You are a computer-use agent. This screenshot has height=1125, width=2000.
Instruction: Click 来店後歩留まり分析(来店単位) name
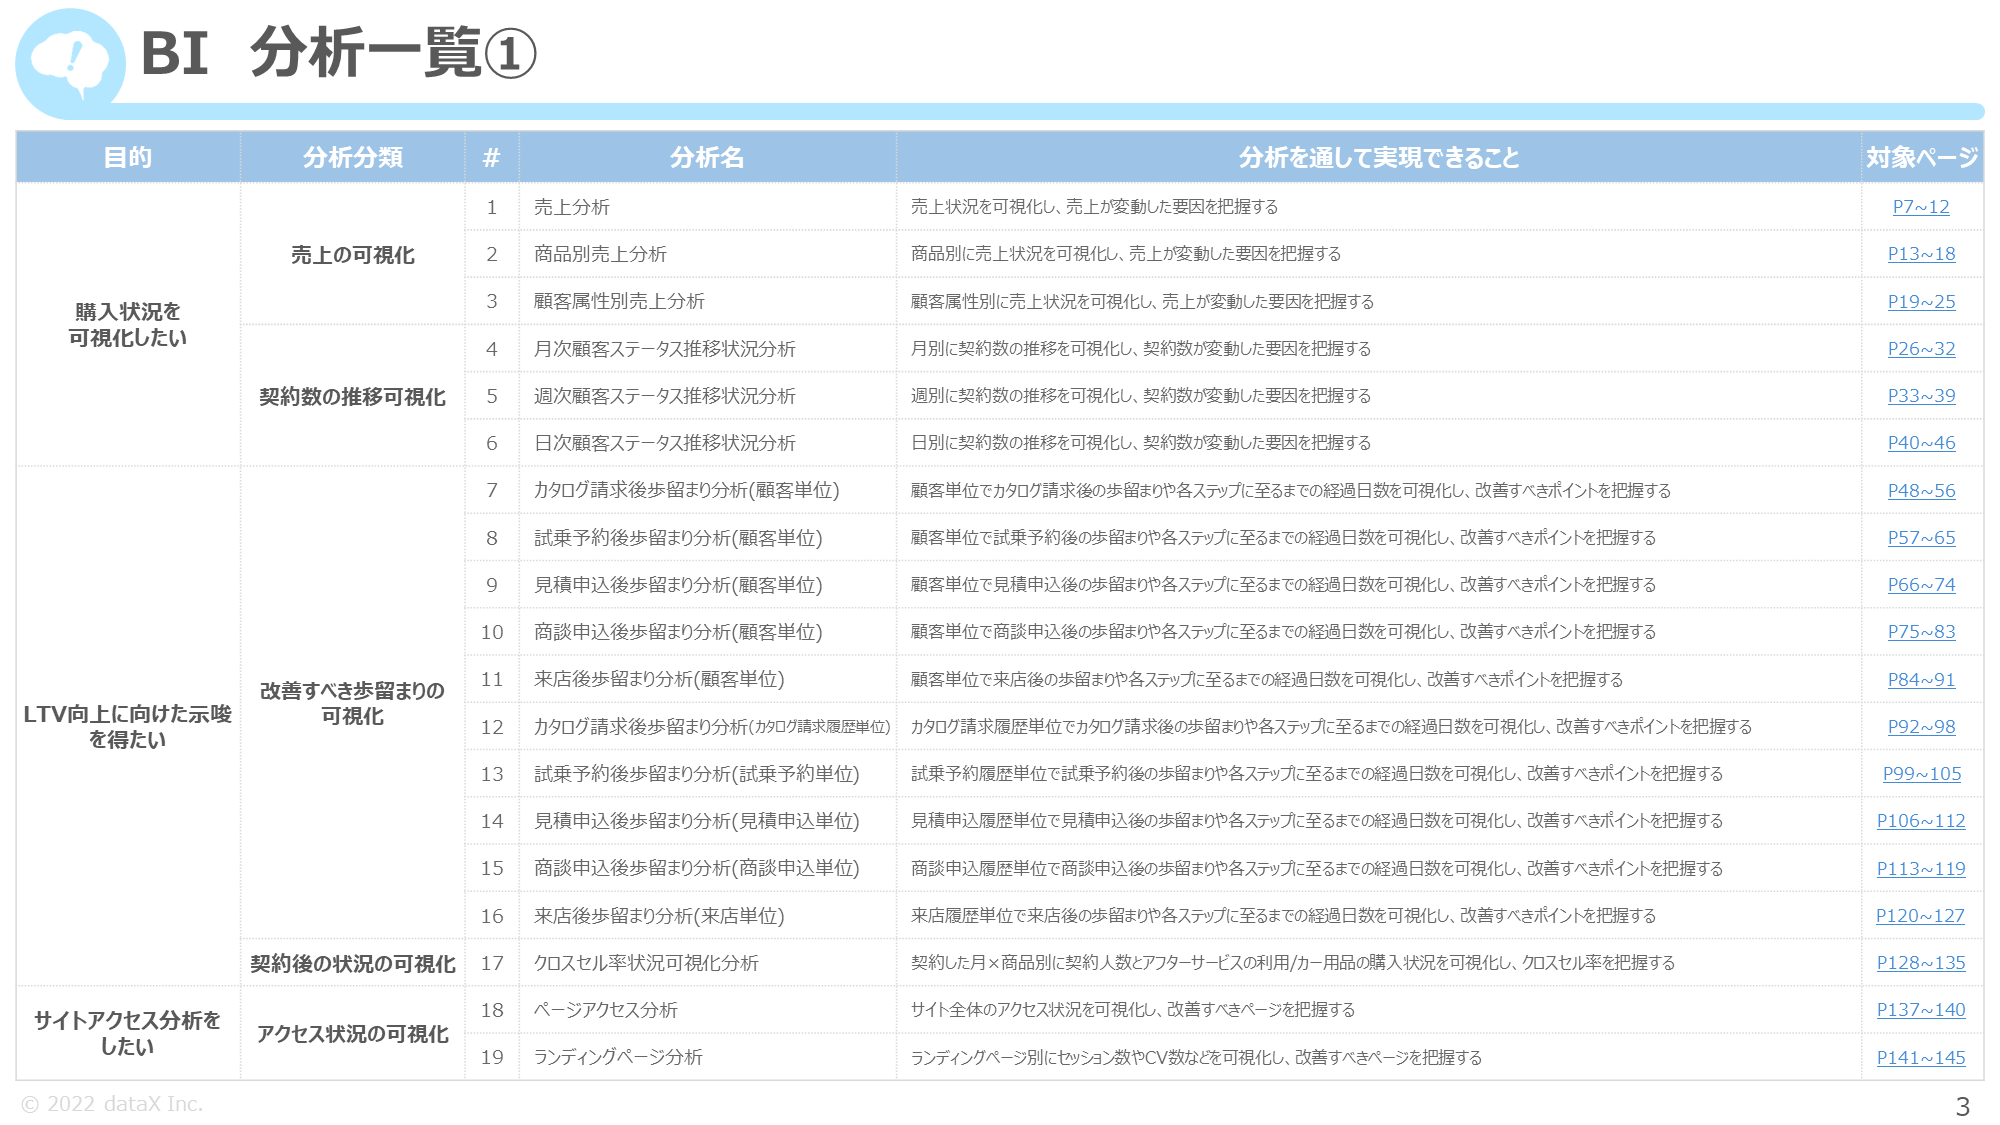coord(659,916)
